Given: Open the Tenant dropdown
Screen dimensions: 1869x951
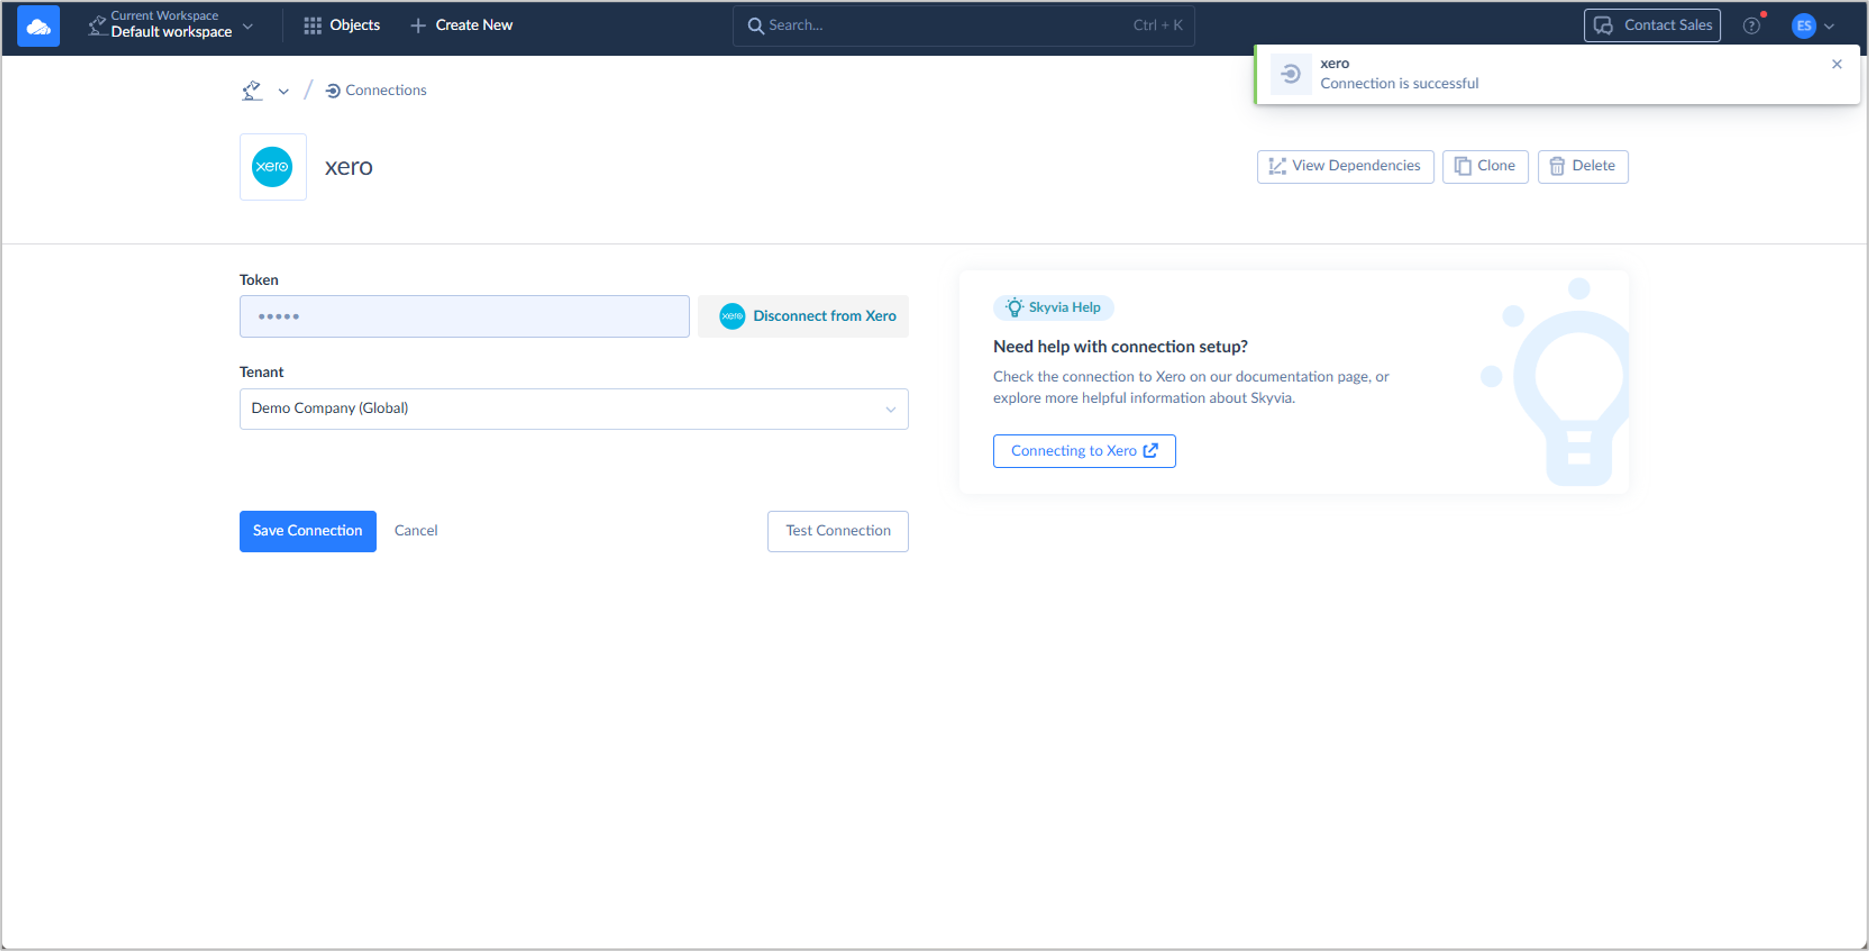Looking at the screenshot, I should tap(574, 409).
